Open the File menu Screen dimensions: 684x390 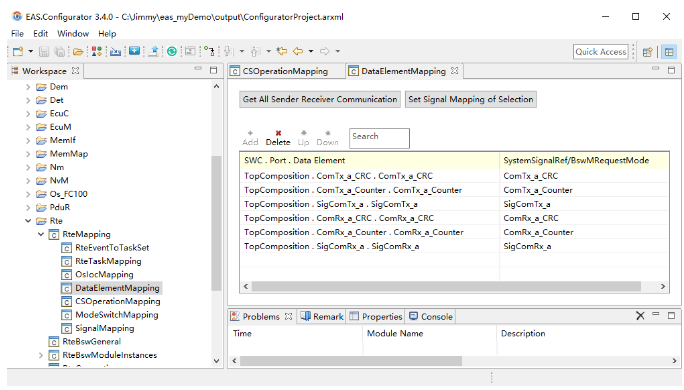click(17, 34)
